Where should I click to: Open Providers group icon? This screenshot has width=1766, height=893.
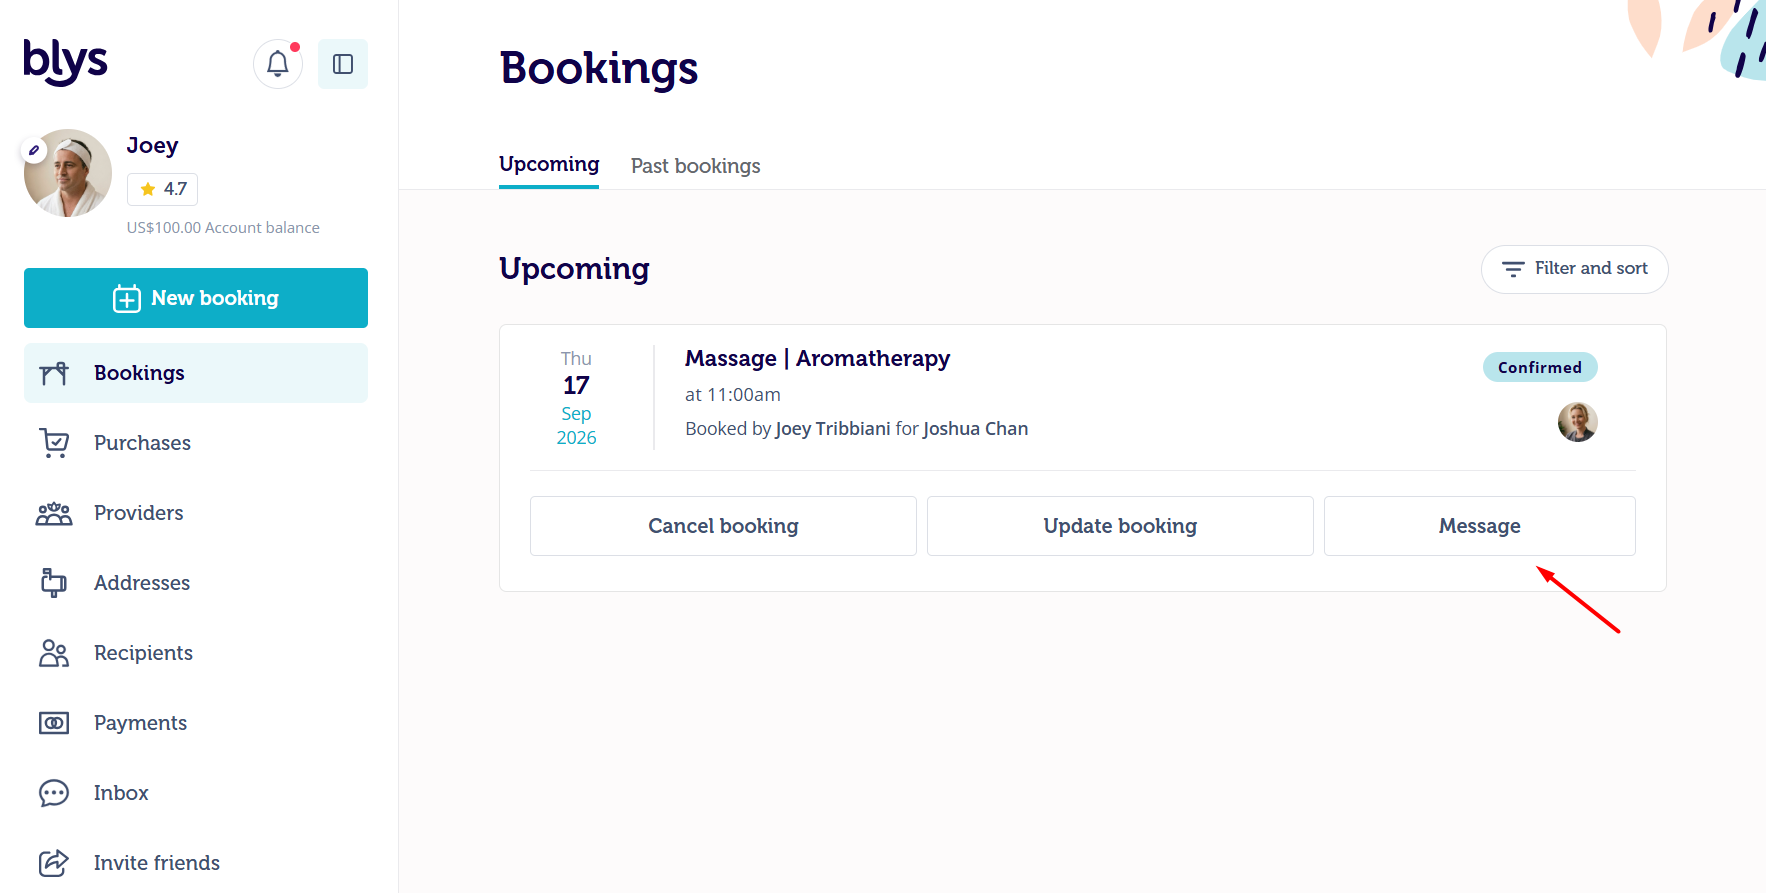pyautogui.click(x=54, y=513)
